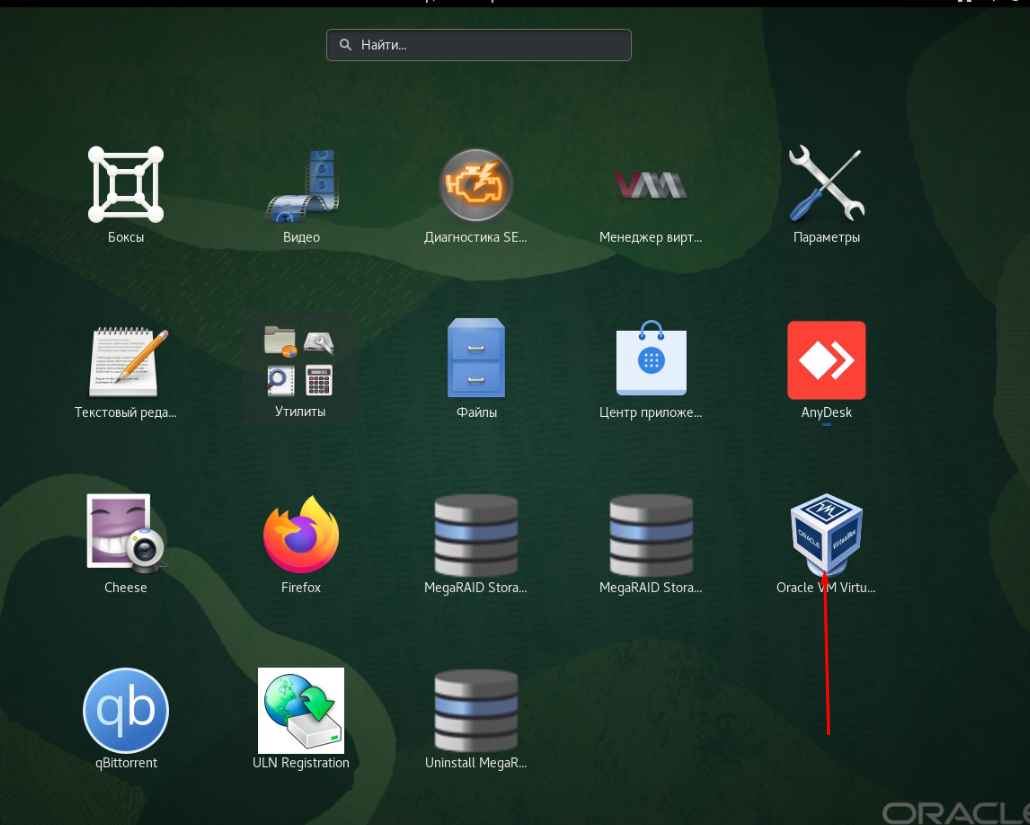This screenshot has height=825, width=1030.
Task: Start Firefox browser
Action: point(301,534)
